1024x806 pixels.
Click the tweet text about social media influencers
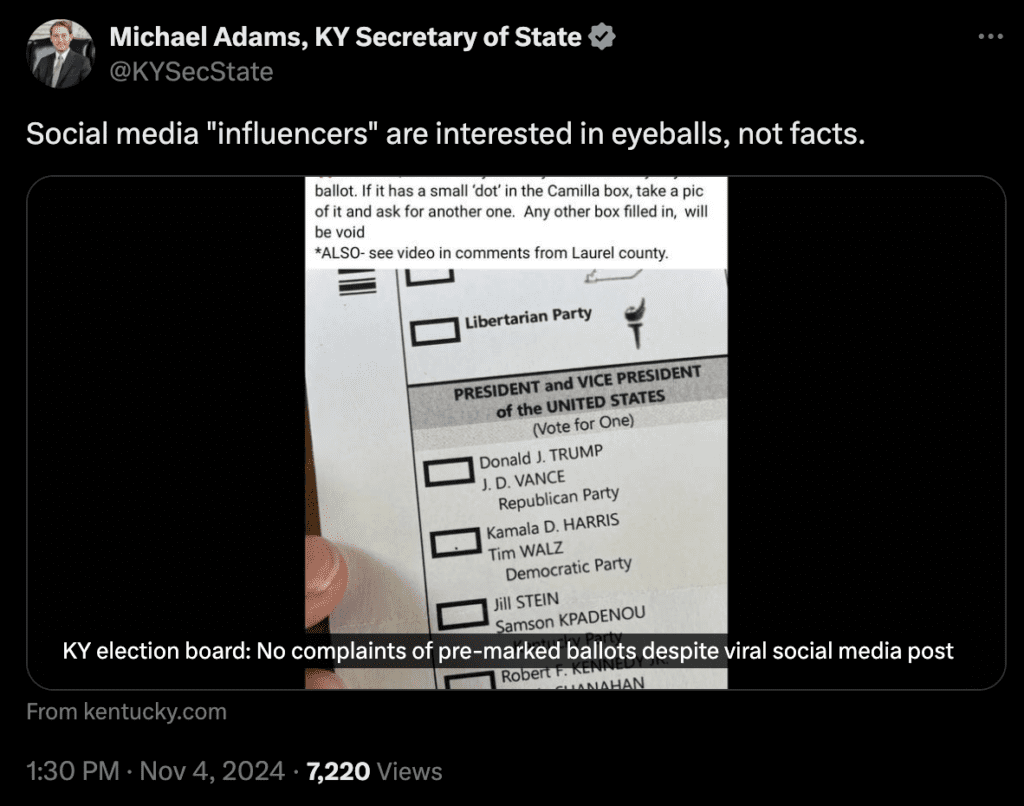(x=444, y=134)
